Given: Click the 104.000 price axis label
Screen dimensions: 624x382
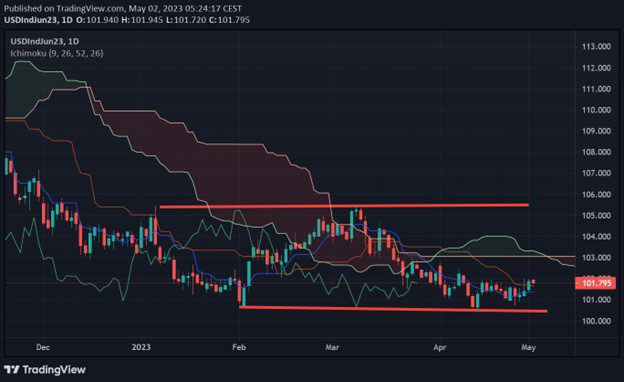Looking at the screenshot, I should pos(596,237).
